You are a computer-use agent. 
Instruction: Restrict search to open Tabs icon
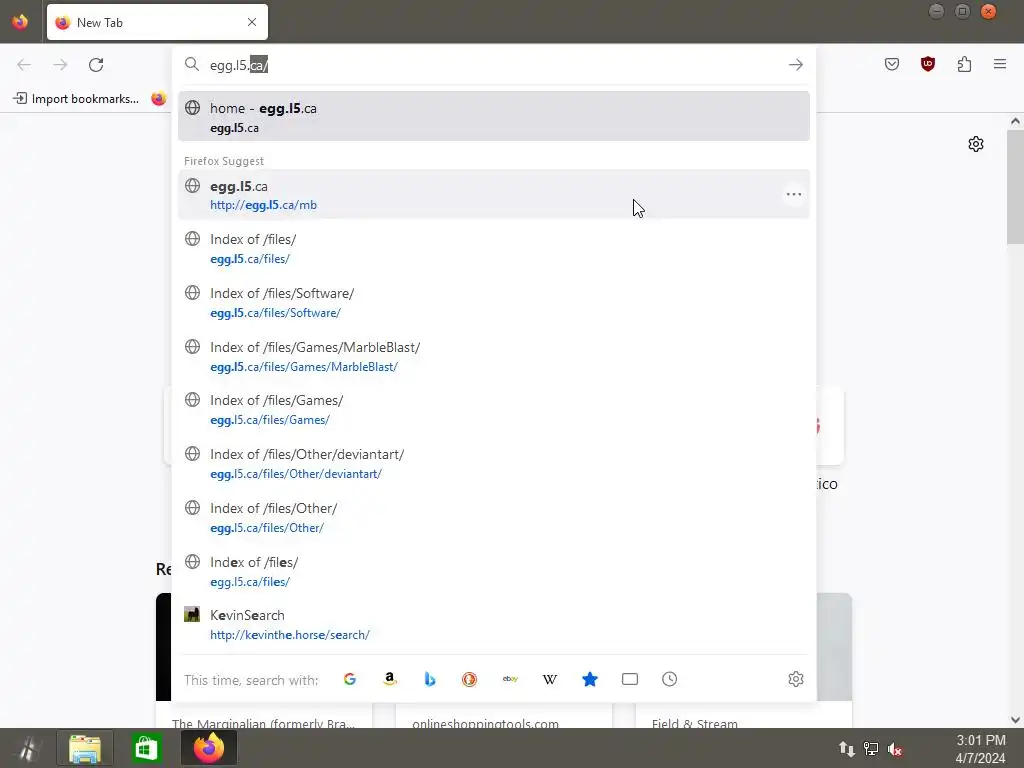click(630, 679)
